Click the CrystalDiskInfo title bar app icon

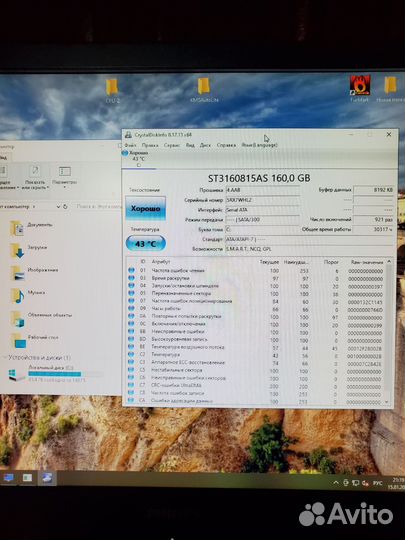pos(128,135)
